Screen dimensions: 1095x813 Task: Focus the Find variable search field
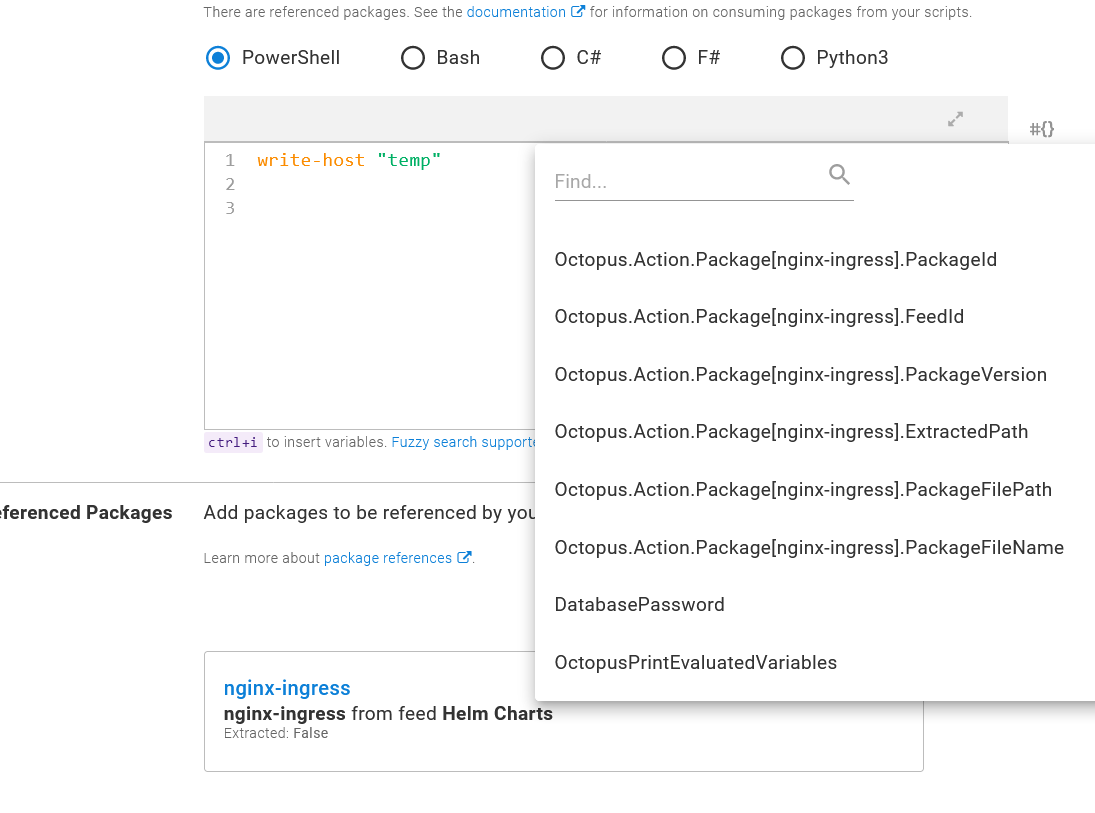(x=688, y=182)
